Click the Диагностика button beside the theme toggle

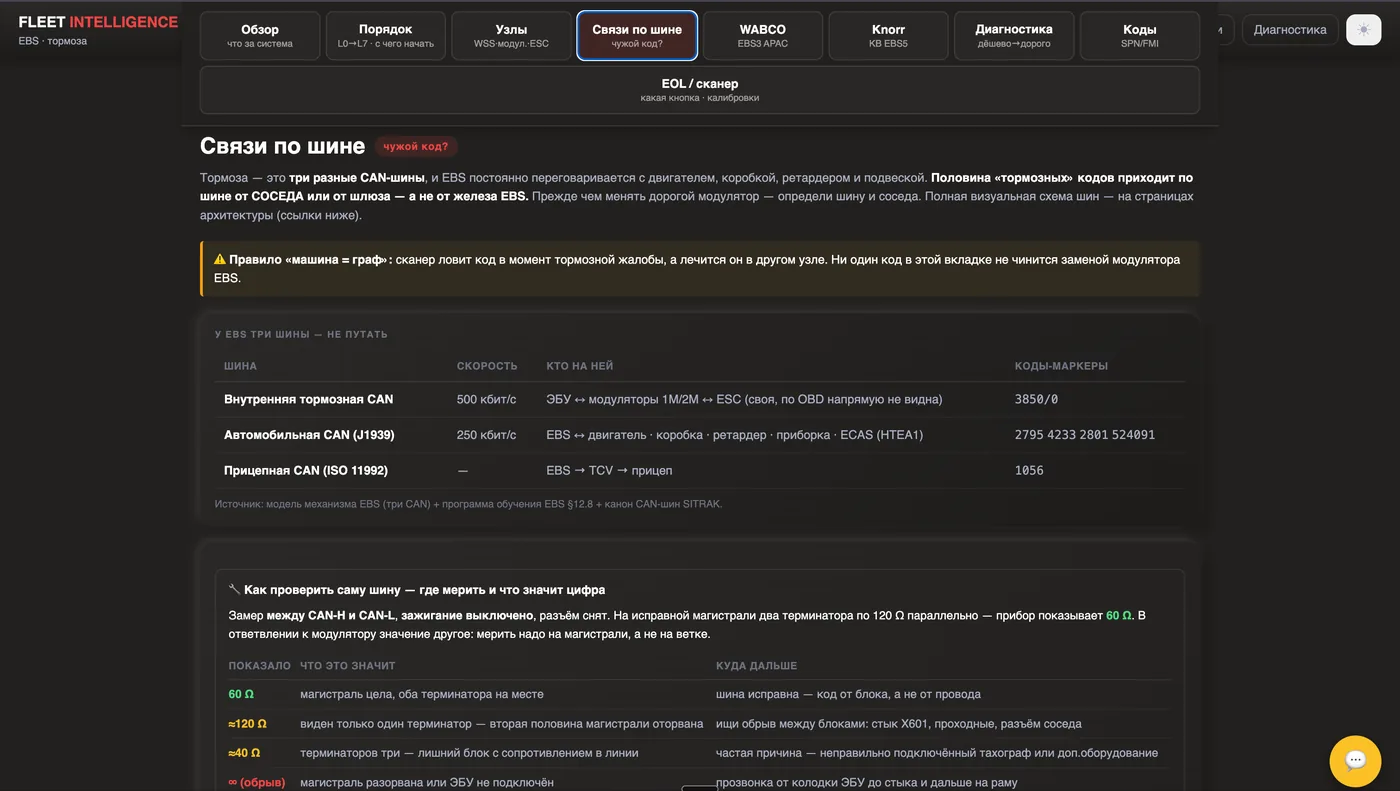(1290, 30)
